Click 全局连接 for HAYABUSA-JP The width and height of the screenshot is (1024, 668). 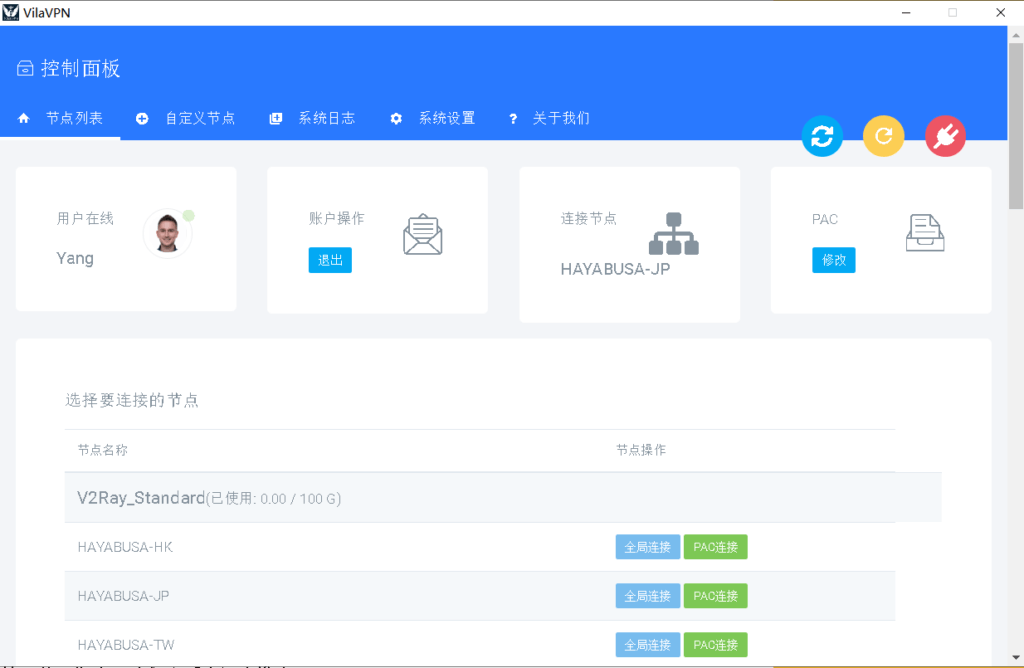(x=647, y=596)
